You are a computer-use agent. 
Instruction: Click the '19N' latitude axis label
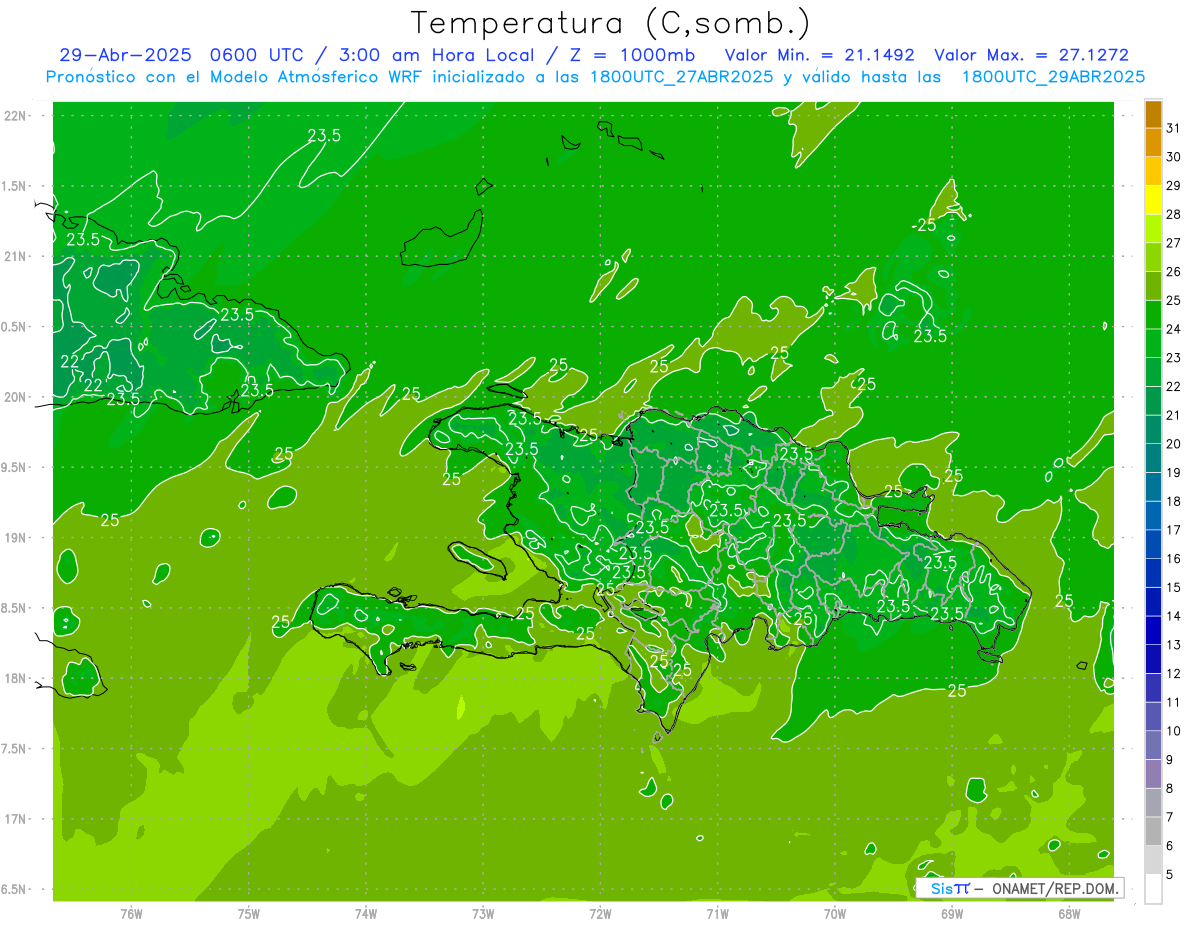[x=16, y=537]
